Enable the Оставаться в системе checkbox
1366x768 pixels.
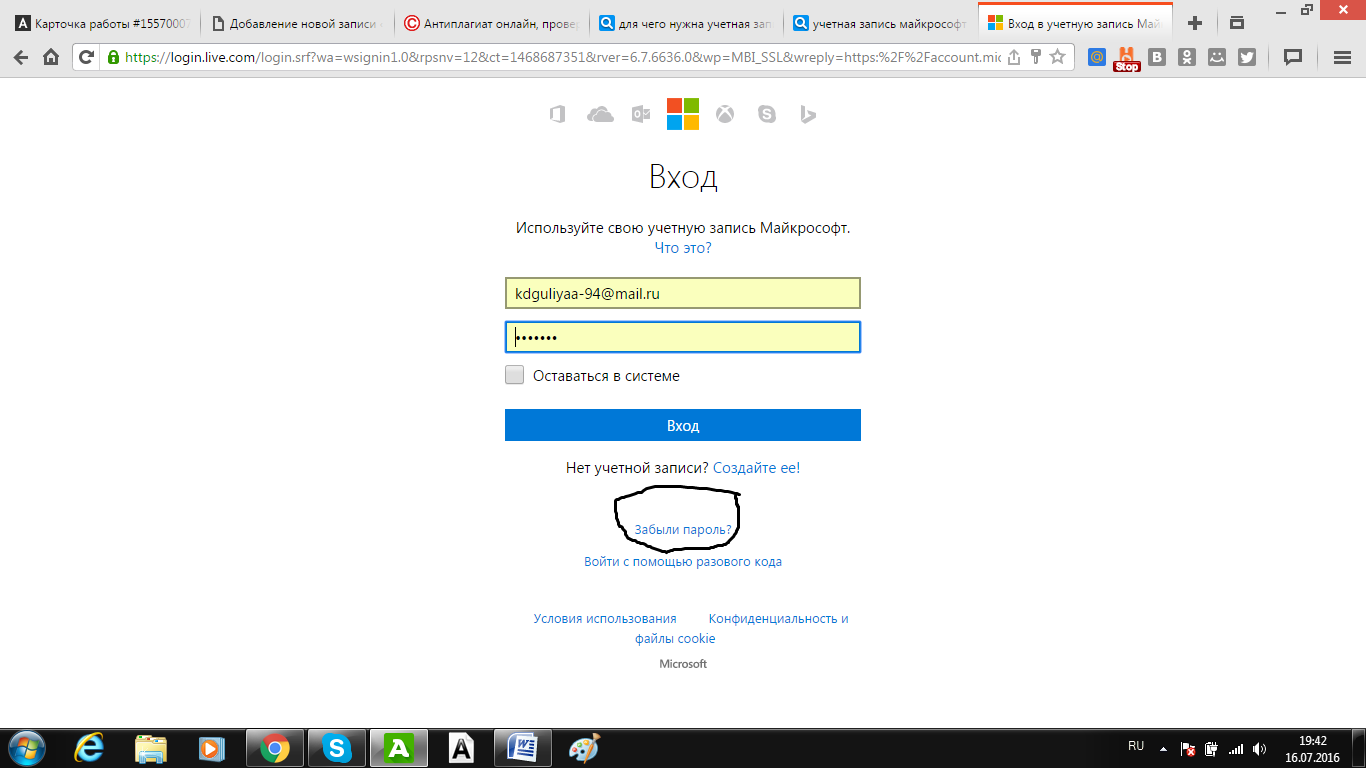(514, 375)
